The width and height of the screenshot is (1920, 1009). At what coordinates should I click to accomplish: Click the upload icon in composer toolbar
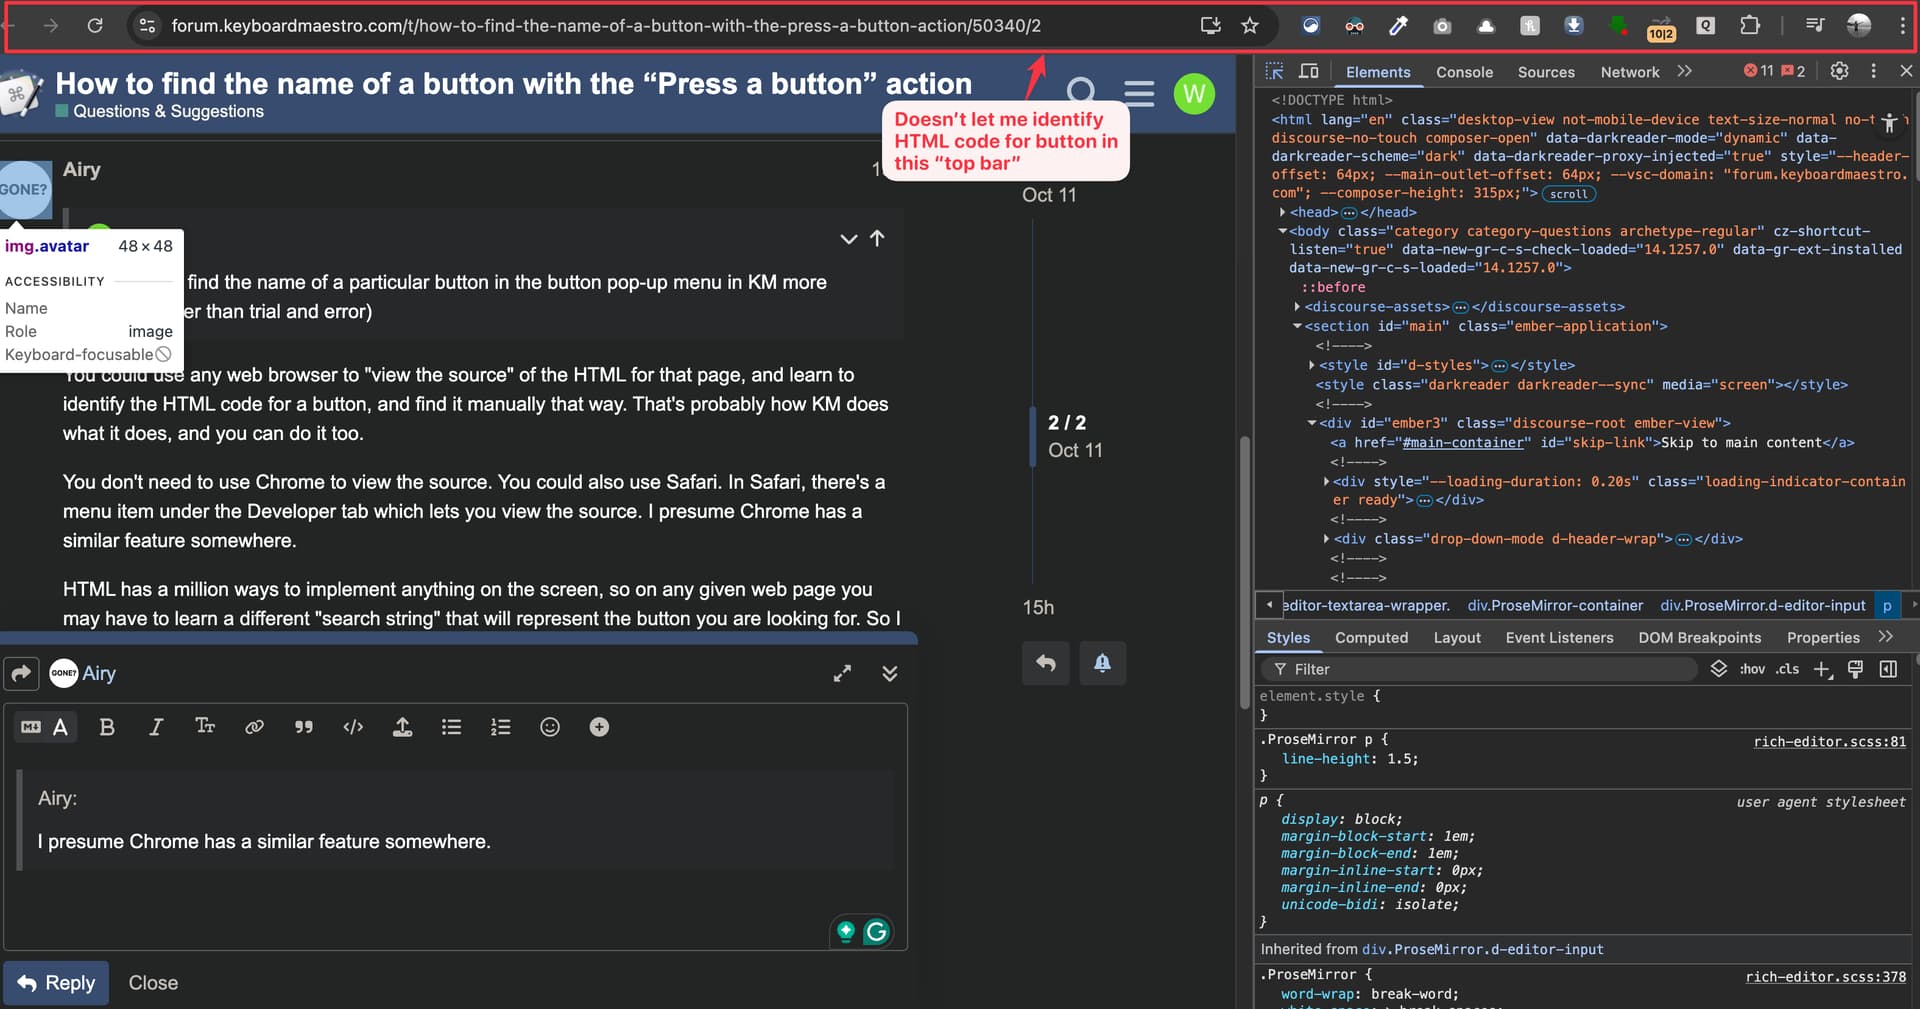[402, 727]
